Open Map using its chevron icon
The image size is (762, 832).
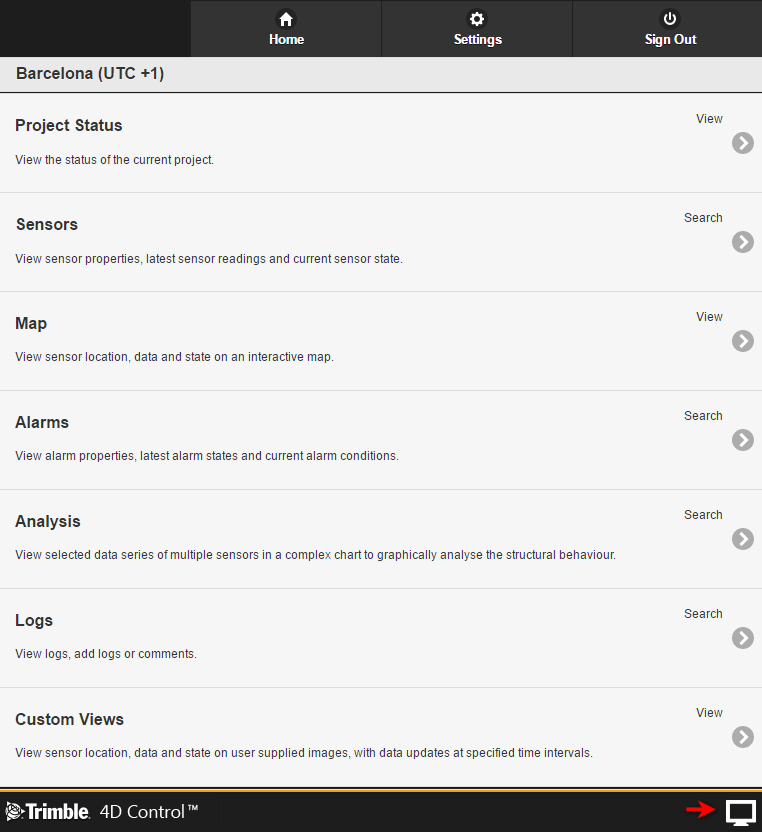tap(743, 341)
